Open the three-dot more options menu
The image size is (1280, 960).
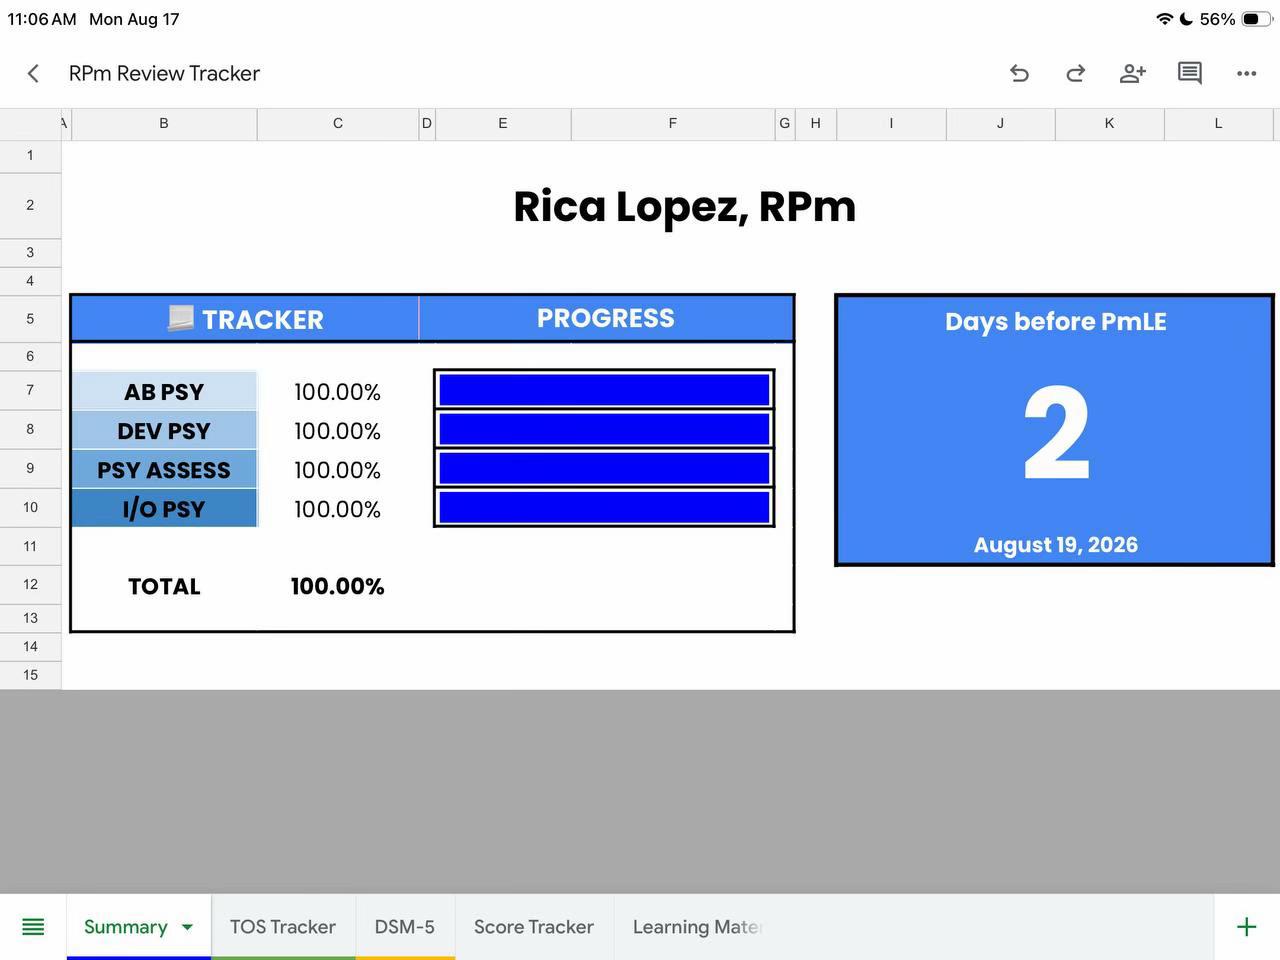[x=1246, y=73]
